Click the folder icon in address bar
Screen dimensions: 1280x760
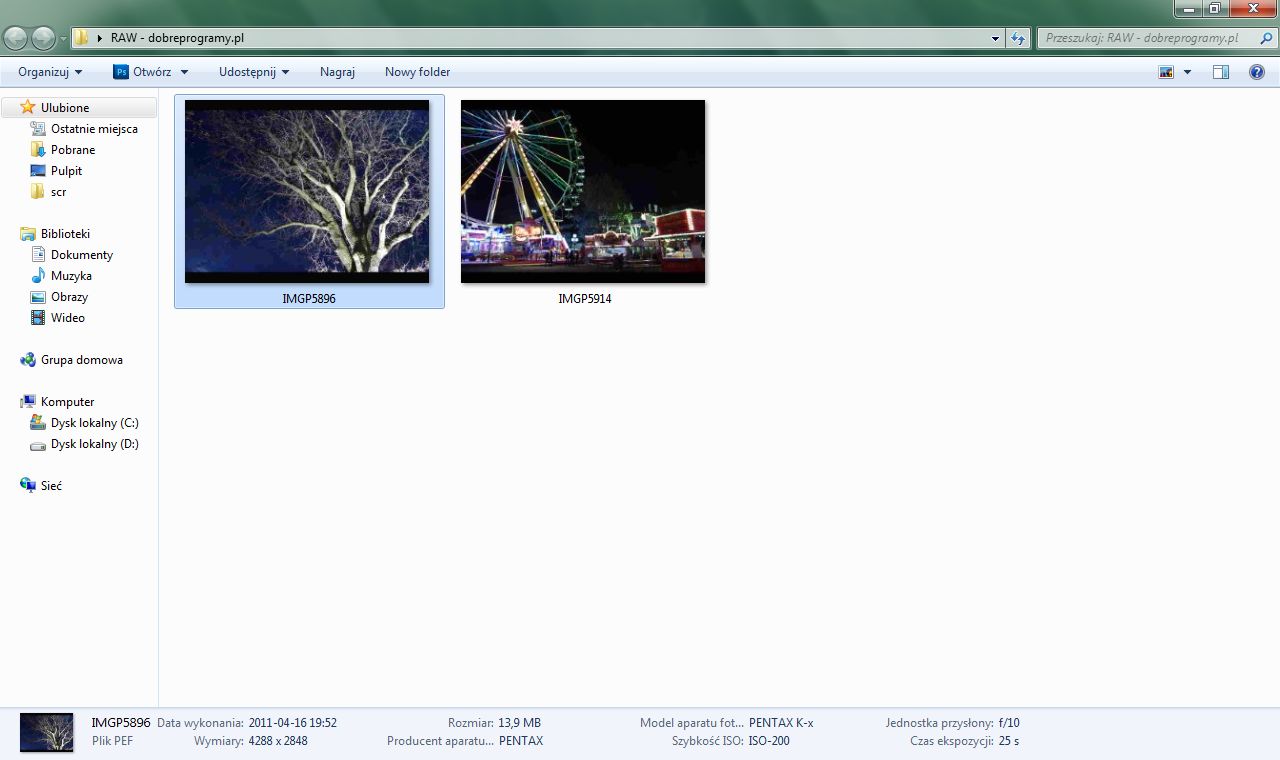pyautogui.click(x=82, y=38)
